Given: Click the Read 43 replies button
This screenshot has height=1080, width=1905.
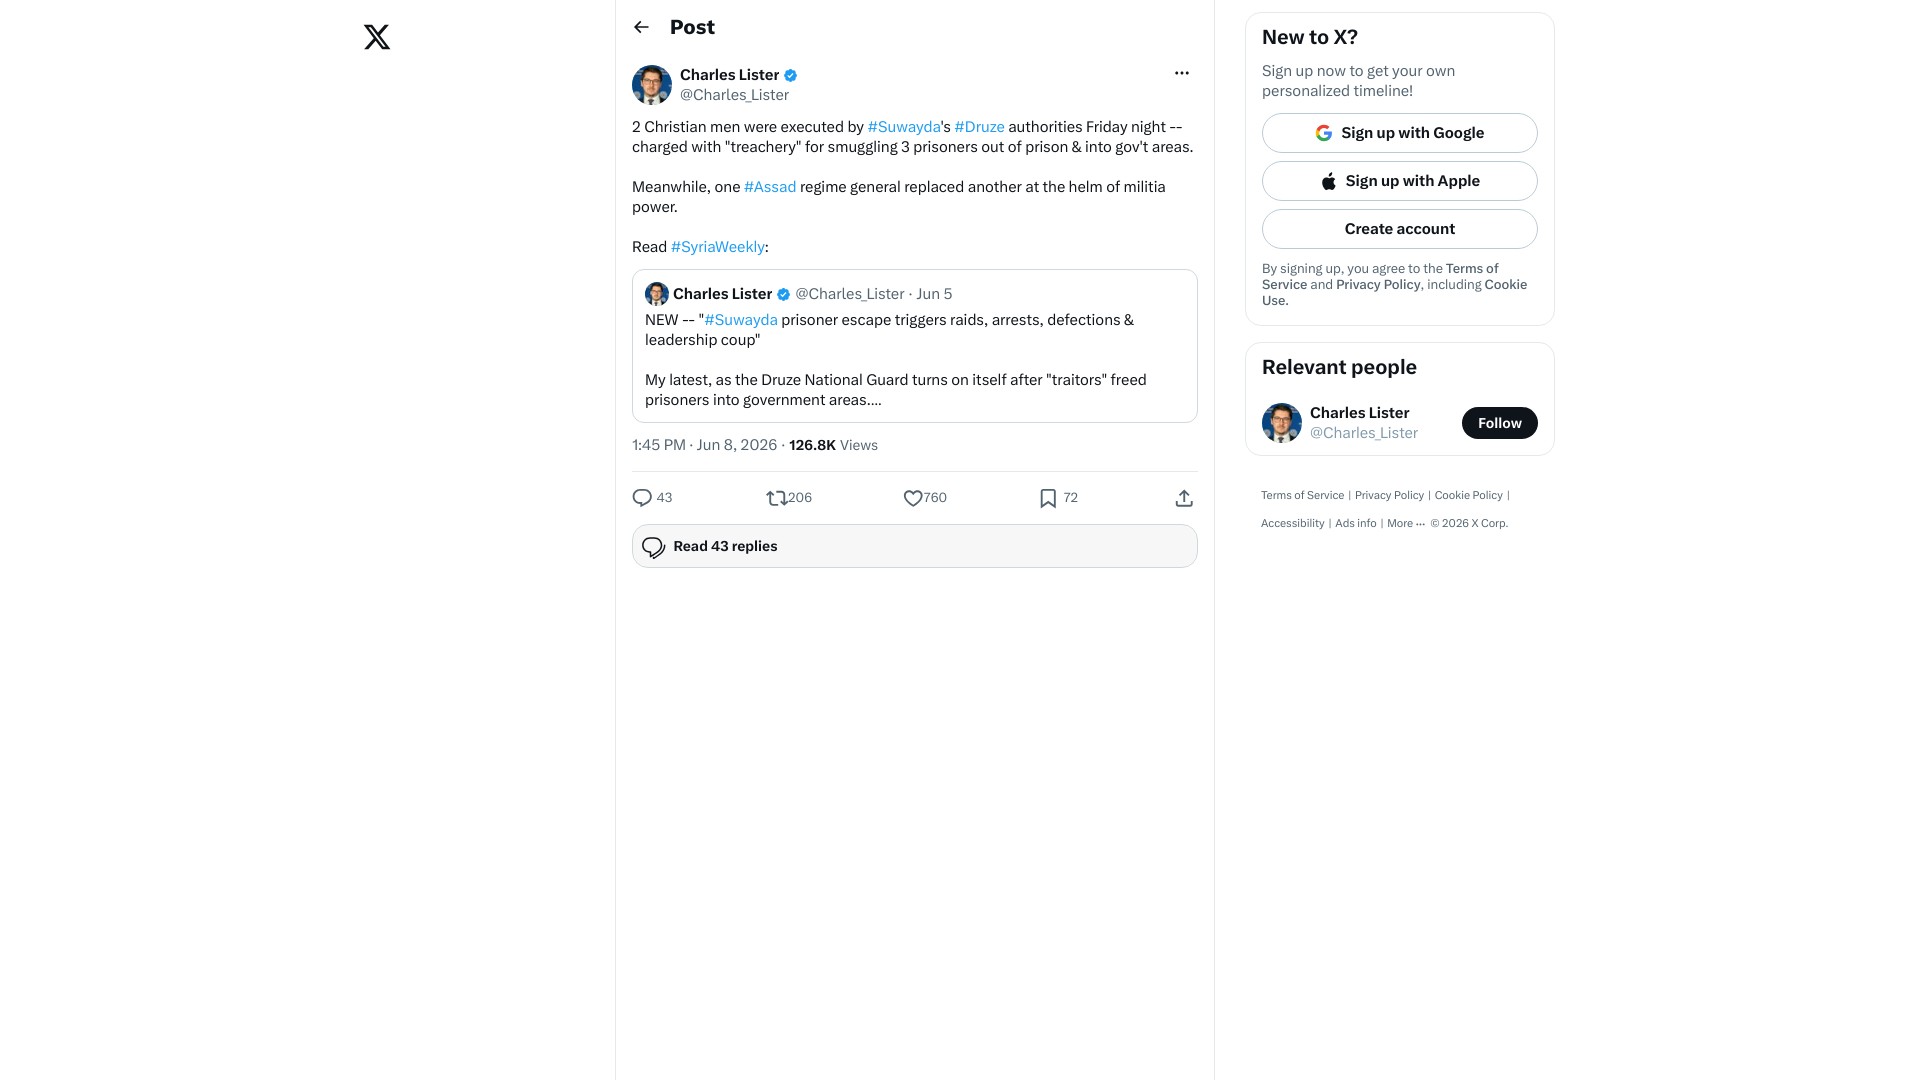Looking at the screenshot, I should [914, 546].
